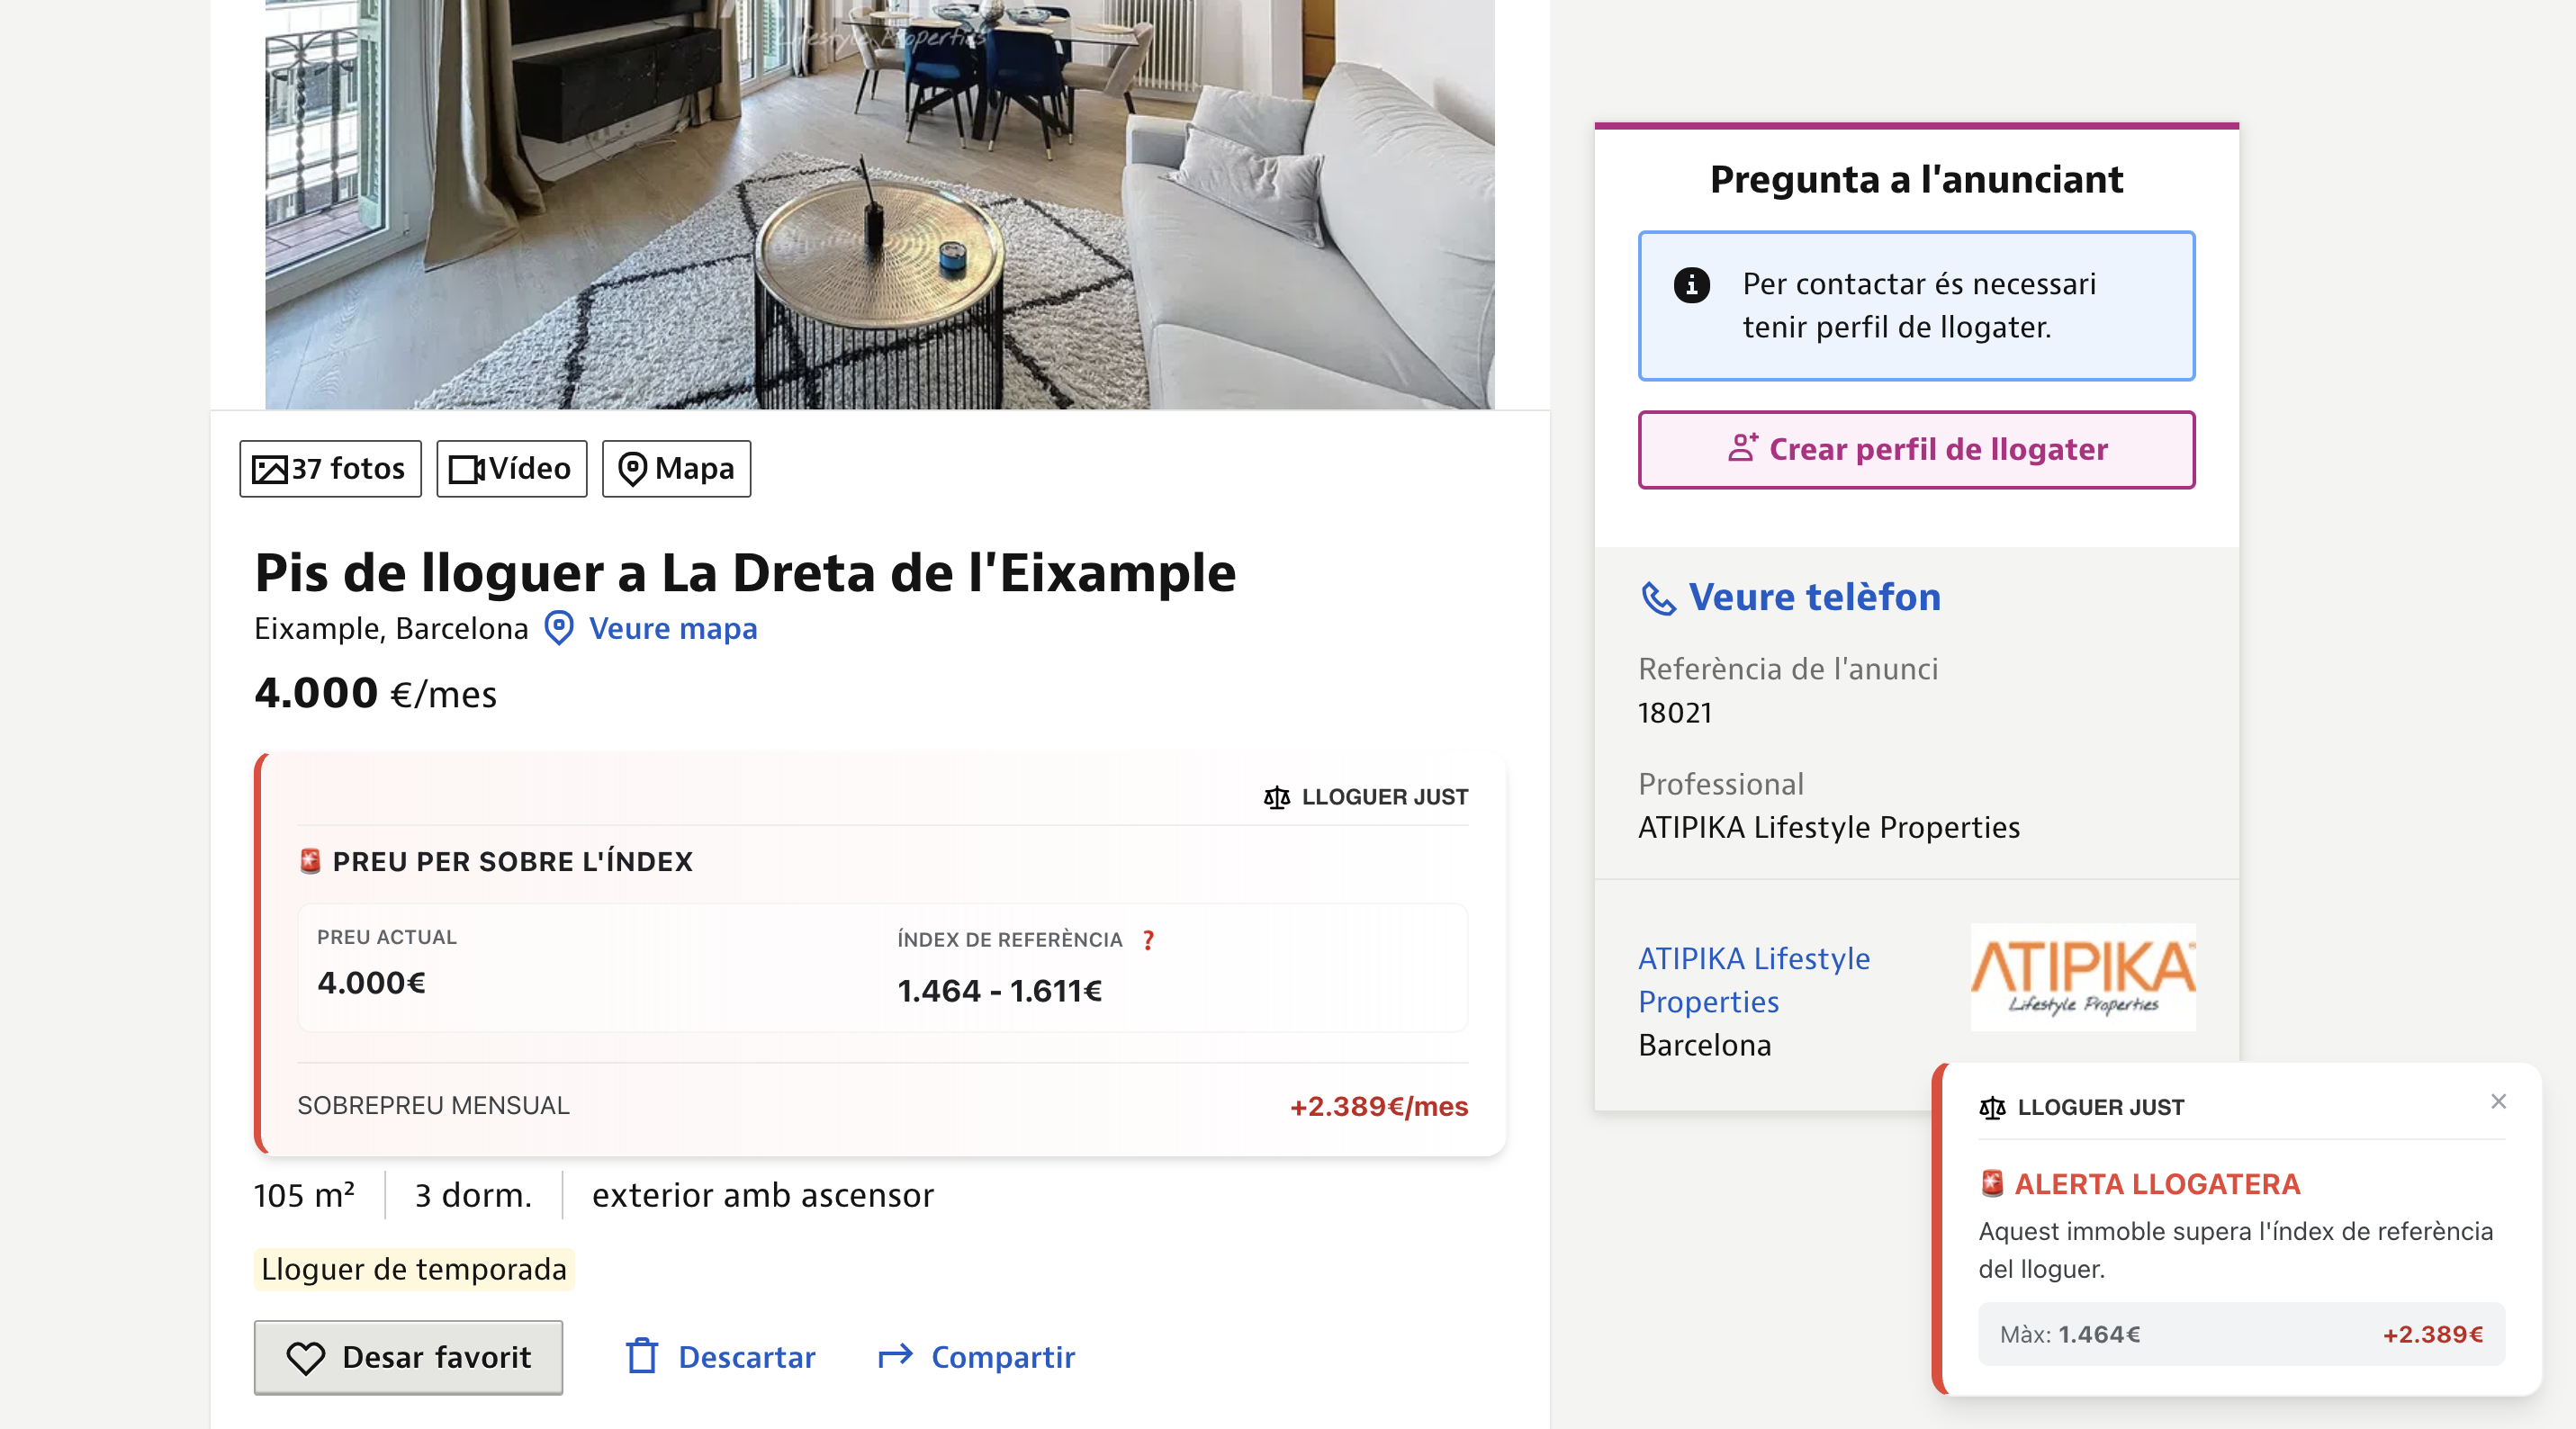The image size is (2576, 1429).
Task: Open the ATIPIKA Lifestyle Properties agency link
Action: [x=1753, y=980]
